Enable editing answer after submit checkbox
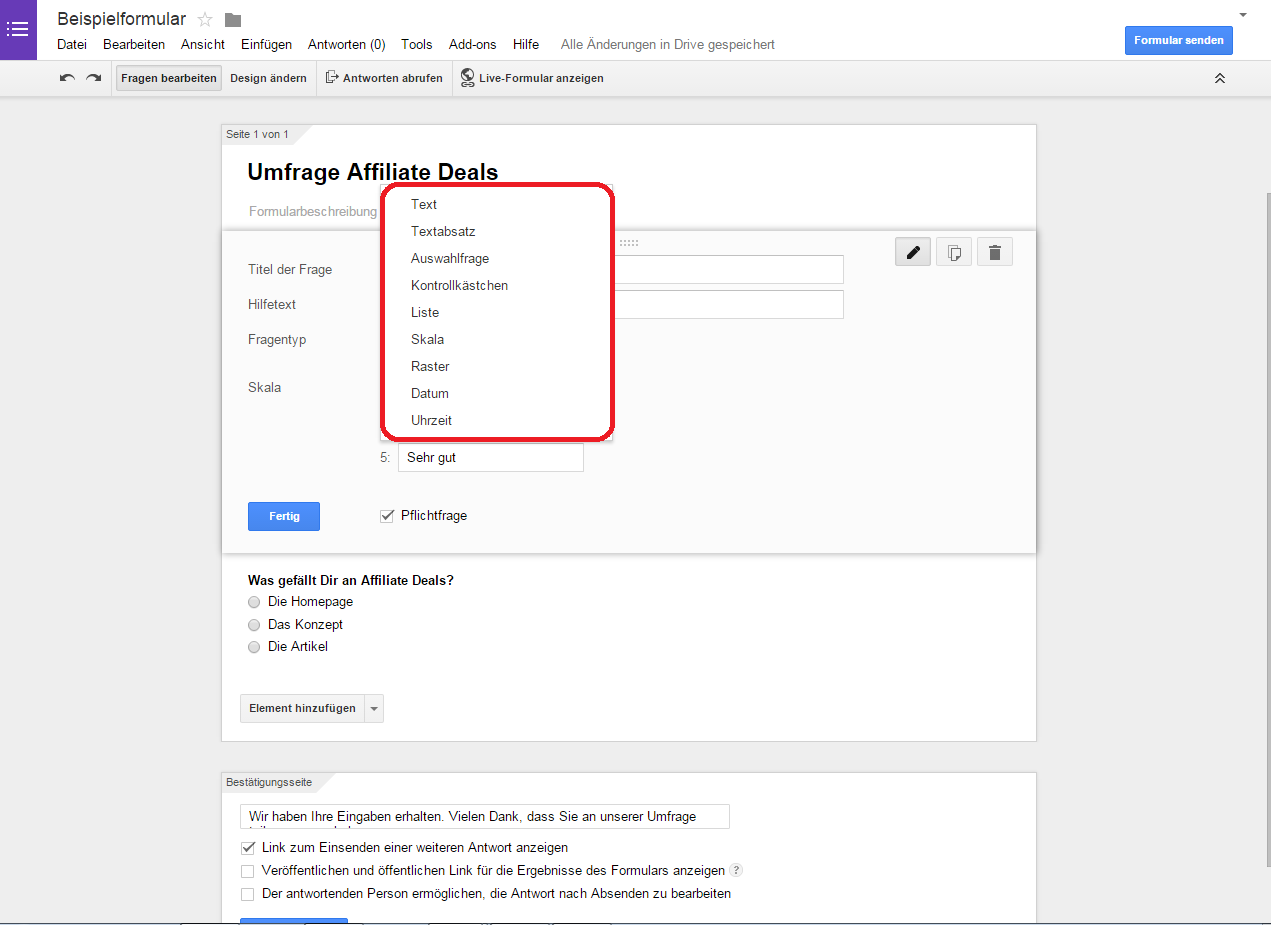This screenshot has height=925, width=1271. coord(248,894)
